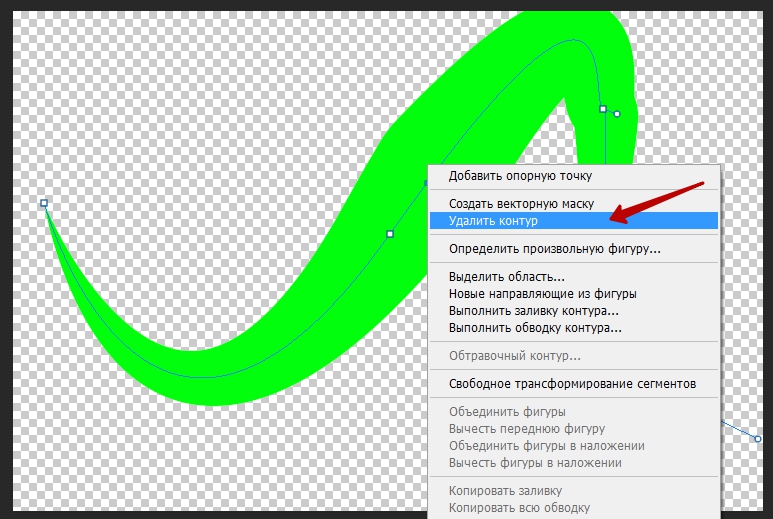Click square anchor point near curve top
Viewport: 773px width, 519px height.
coord(603,109)
